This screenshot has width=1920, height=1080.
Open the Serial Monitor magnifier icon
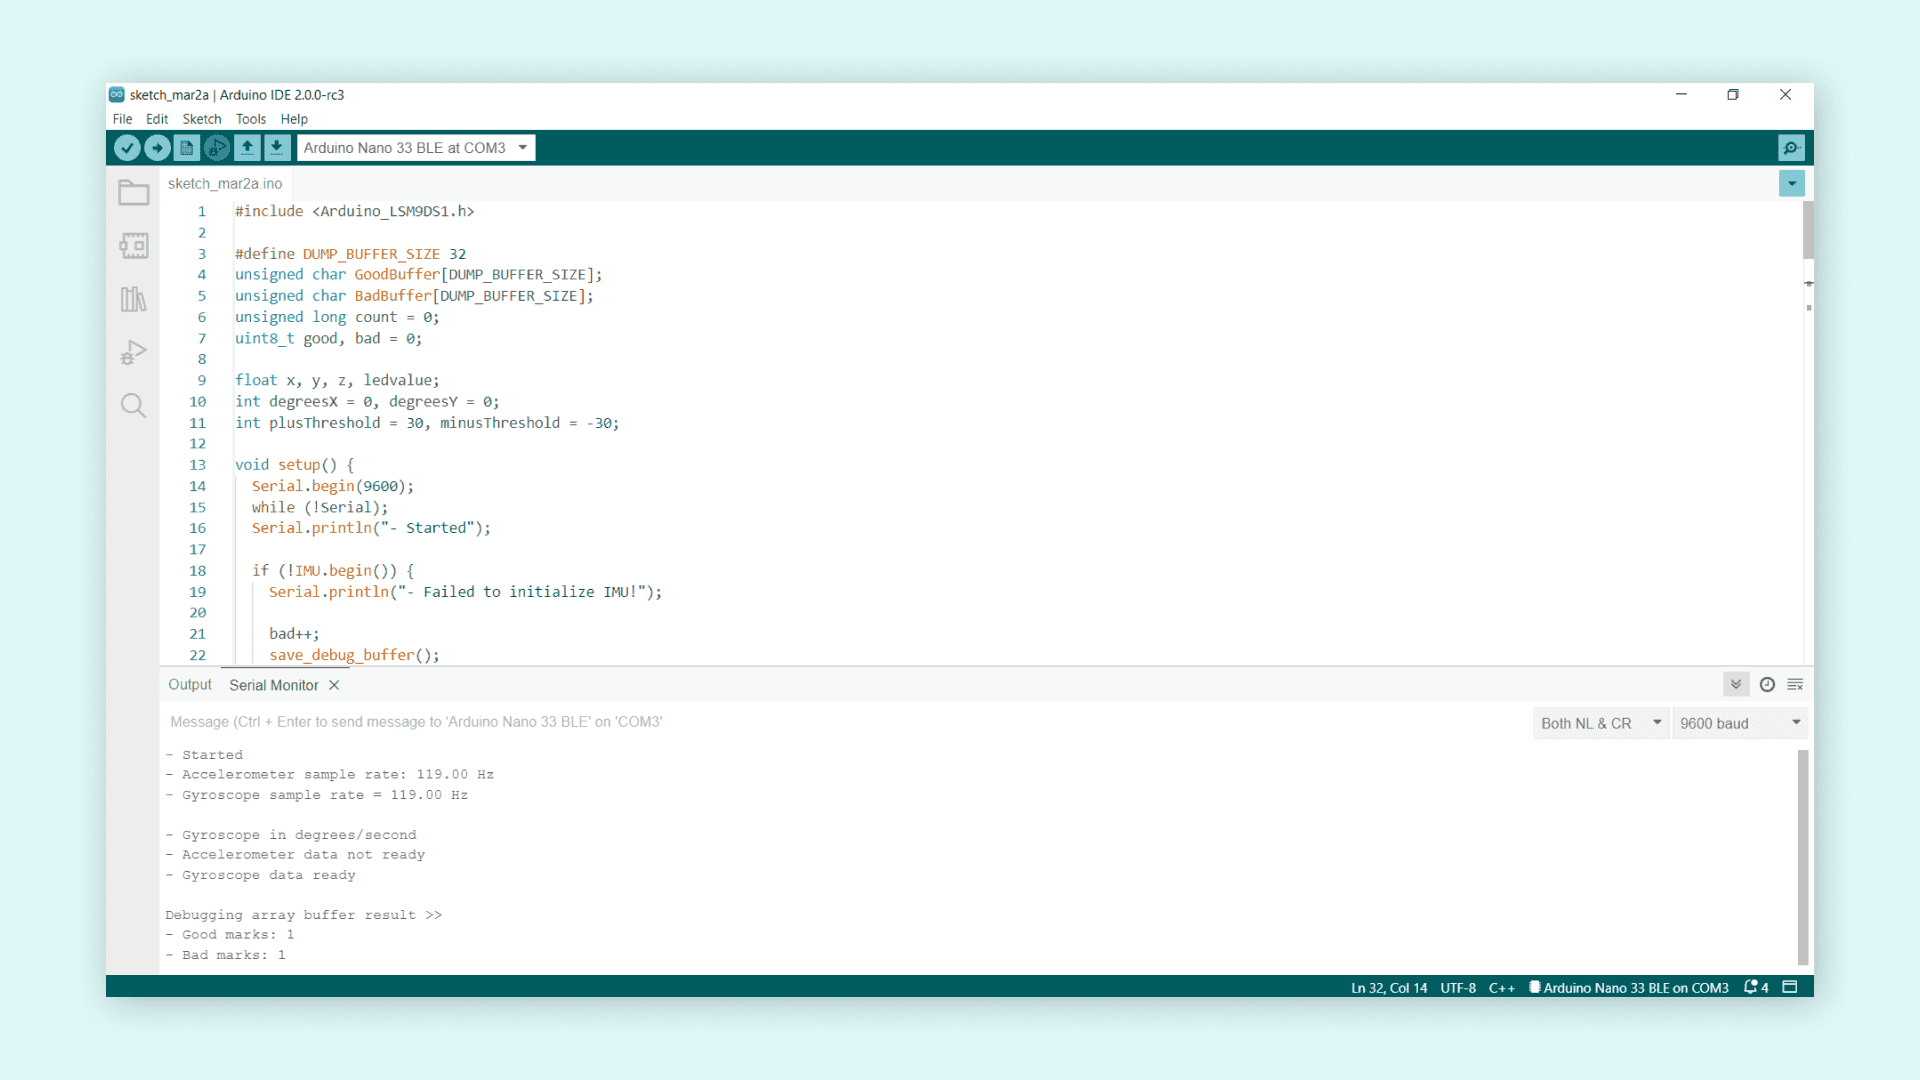click(1791, 148)
